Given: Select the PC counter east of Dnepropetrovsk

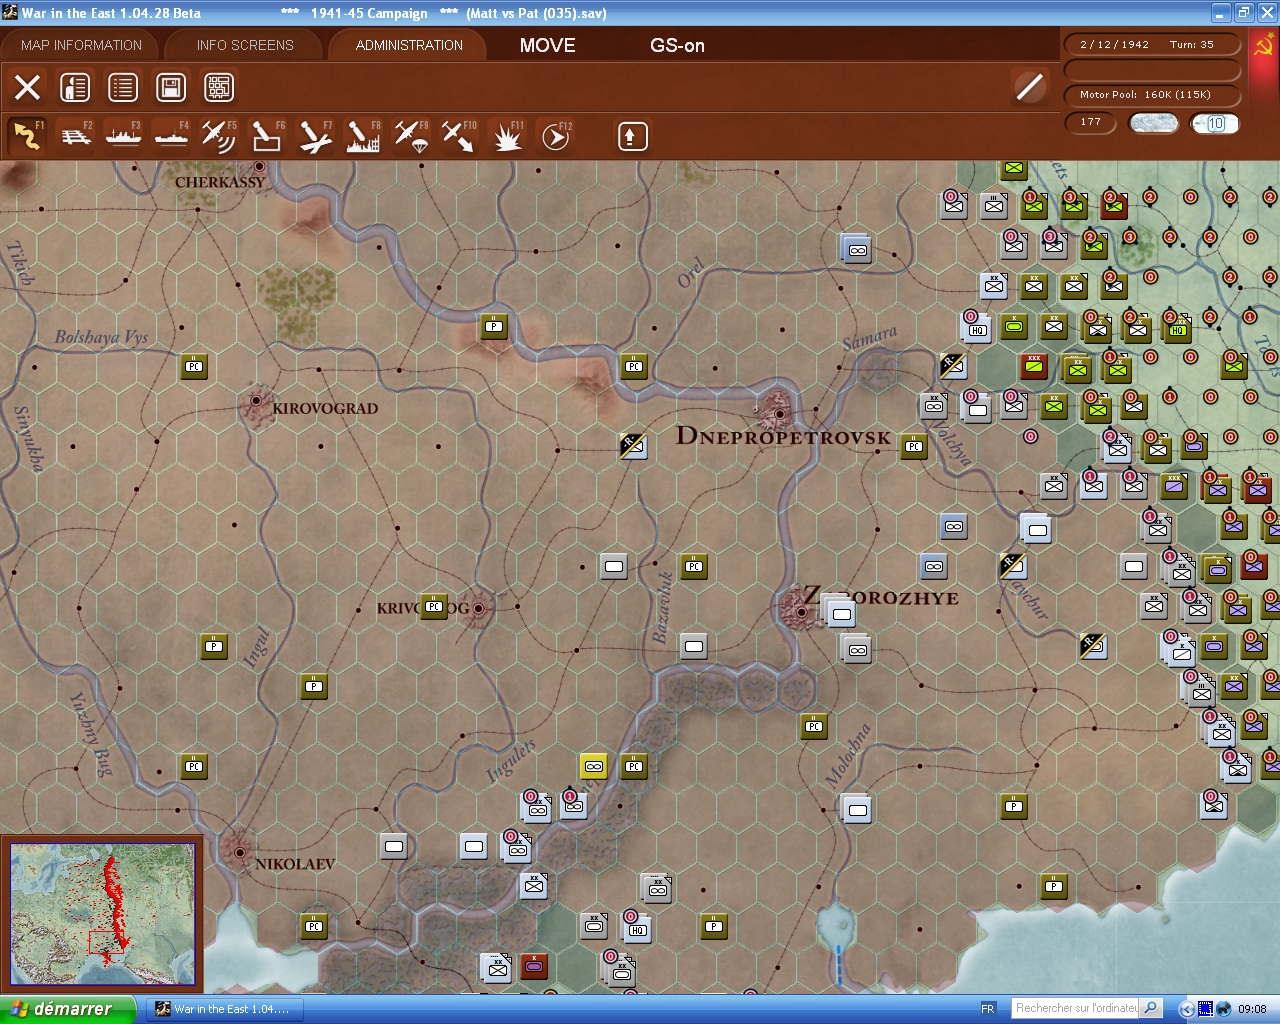Looking at the screenshot, I should [914, 446].
